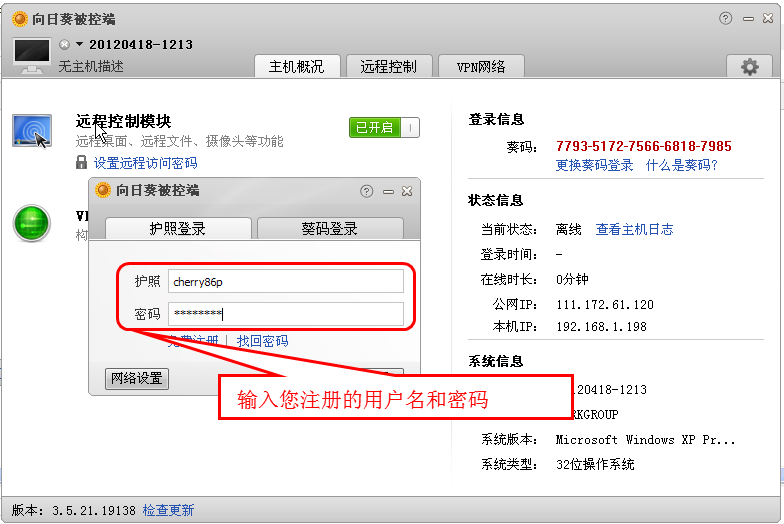
Task: Click the 32位操作系统 system type value
Action: pyautogui.click(x=595, y=464)
